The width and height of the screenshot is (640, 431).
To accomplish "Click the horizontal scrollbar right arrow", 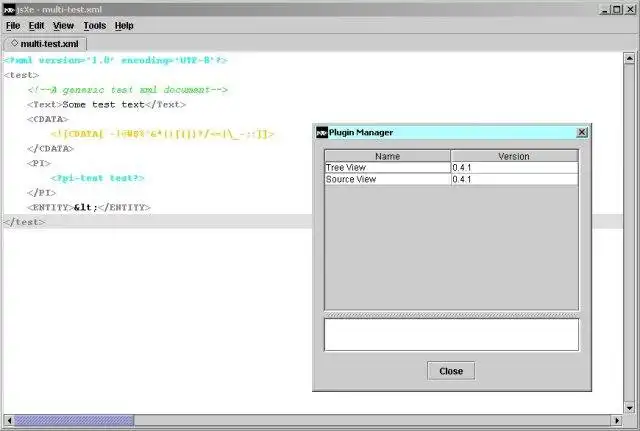I will (617, 420).
